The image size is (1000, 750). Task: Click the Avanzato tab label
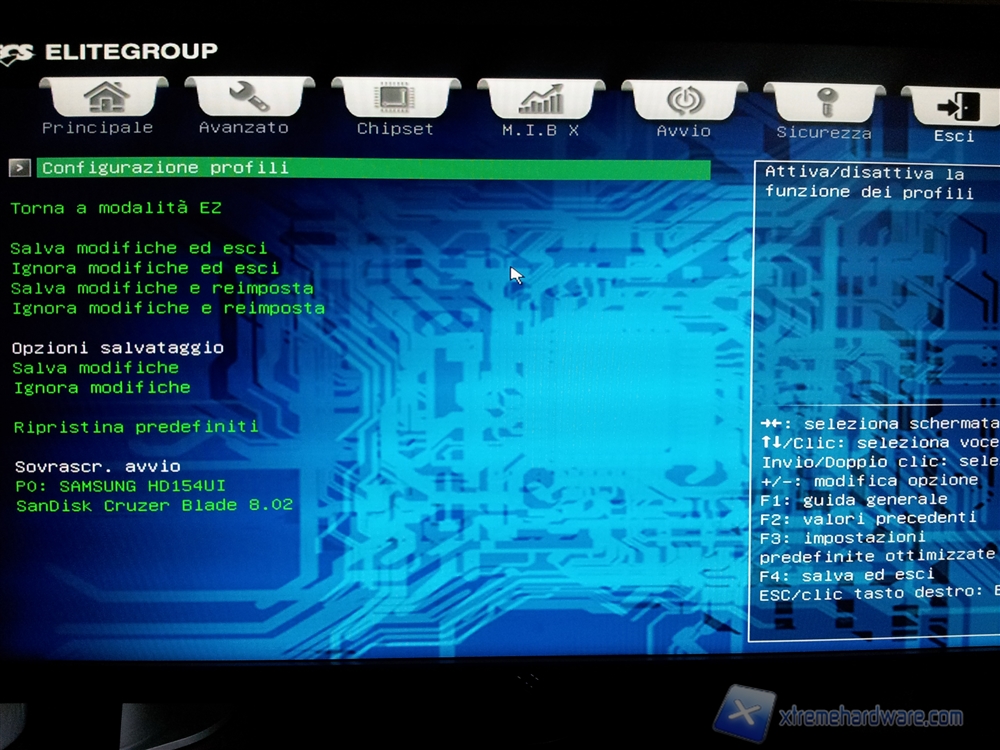[x=243, y=128]
